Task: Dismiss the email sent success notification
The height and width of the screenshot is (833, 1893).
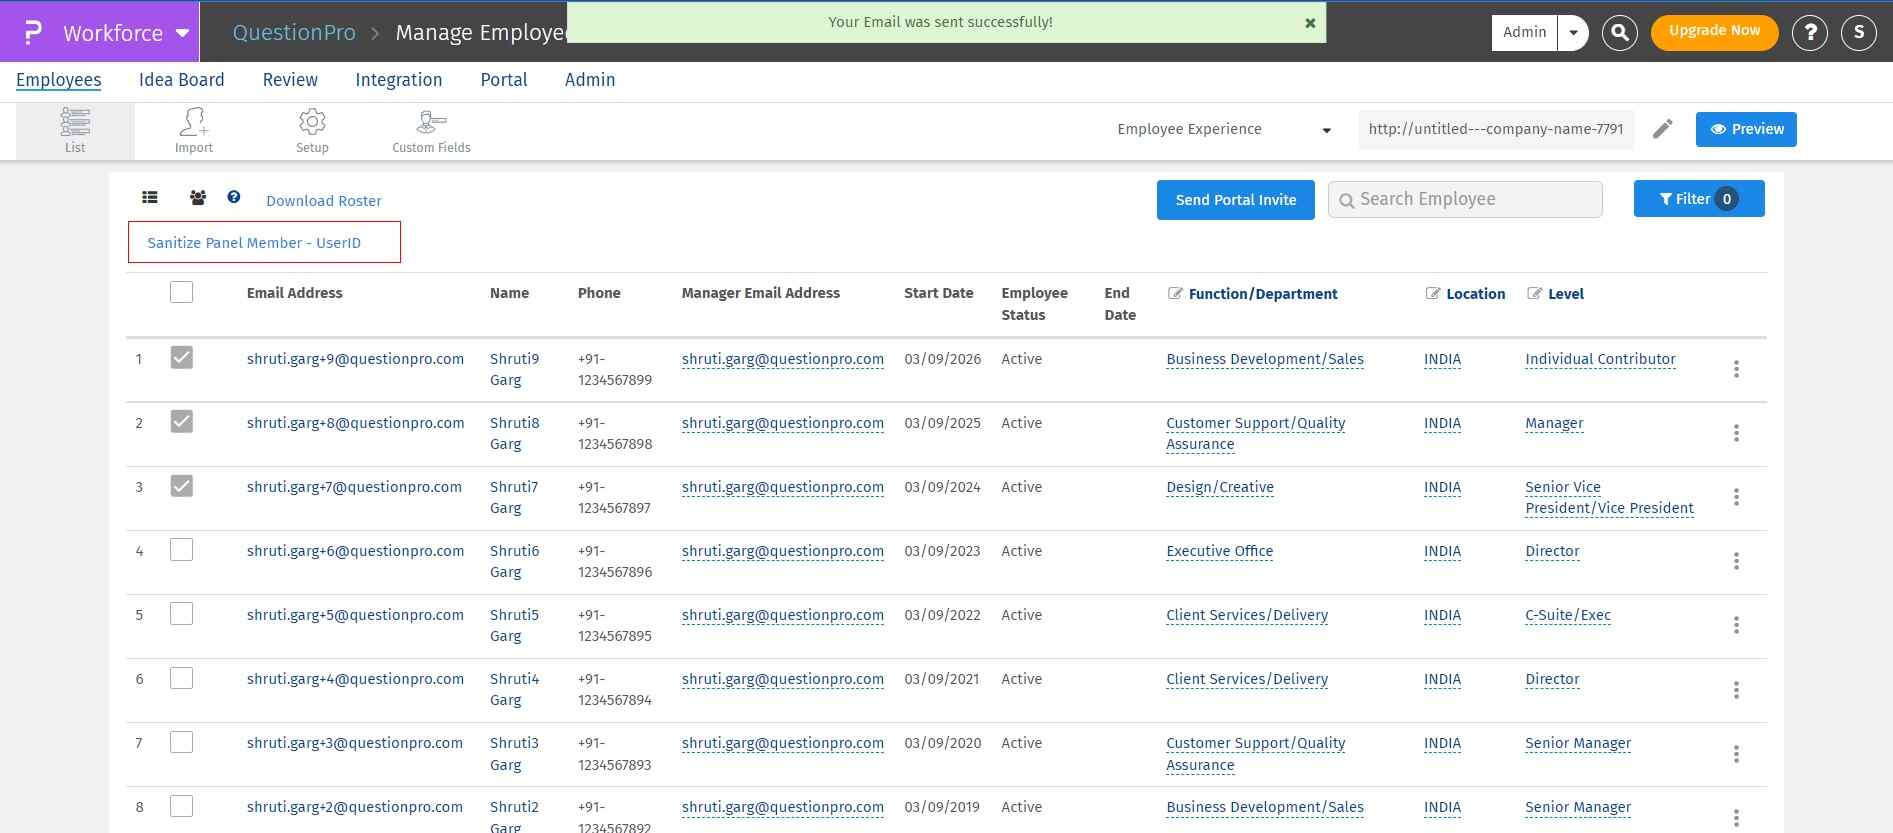Action: [x=1310, y=23]
